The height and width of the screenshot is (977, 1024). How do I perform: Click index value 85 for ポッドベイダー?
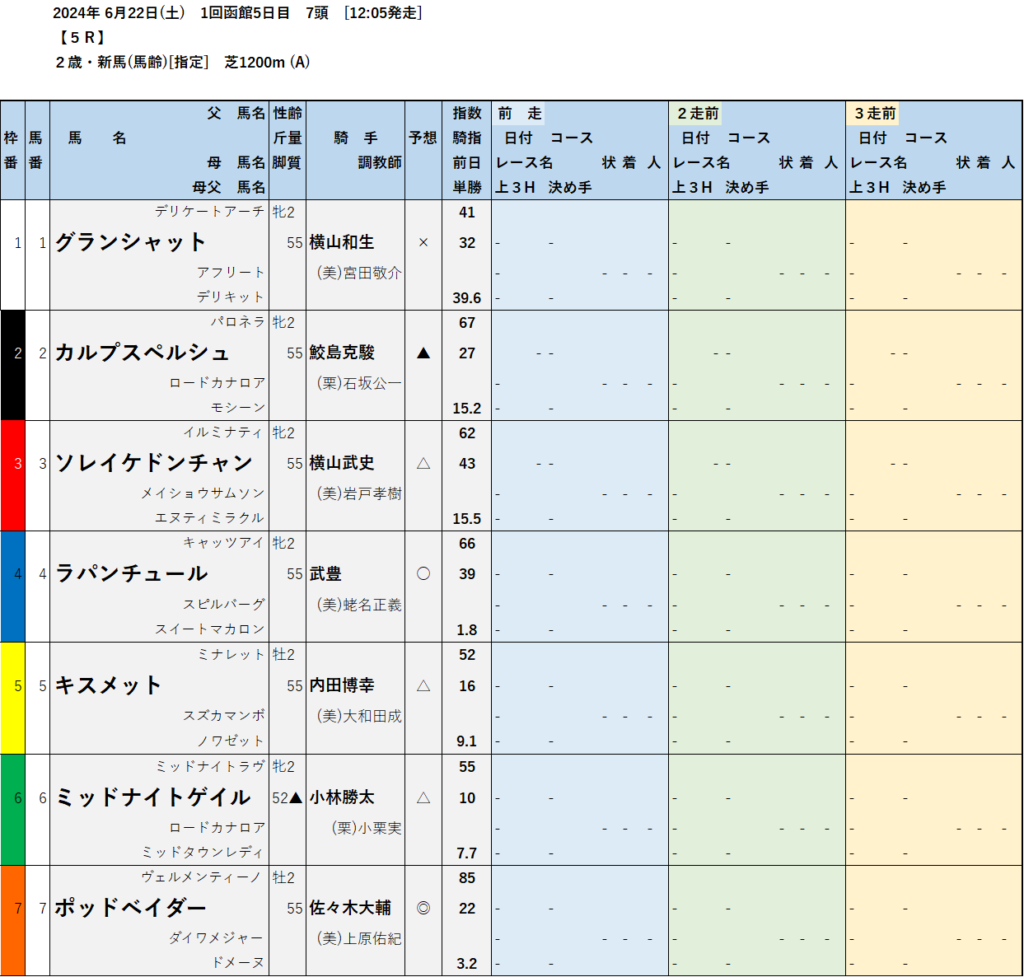click(467, 878)
